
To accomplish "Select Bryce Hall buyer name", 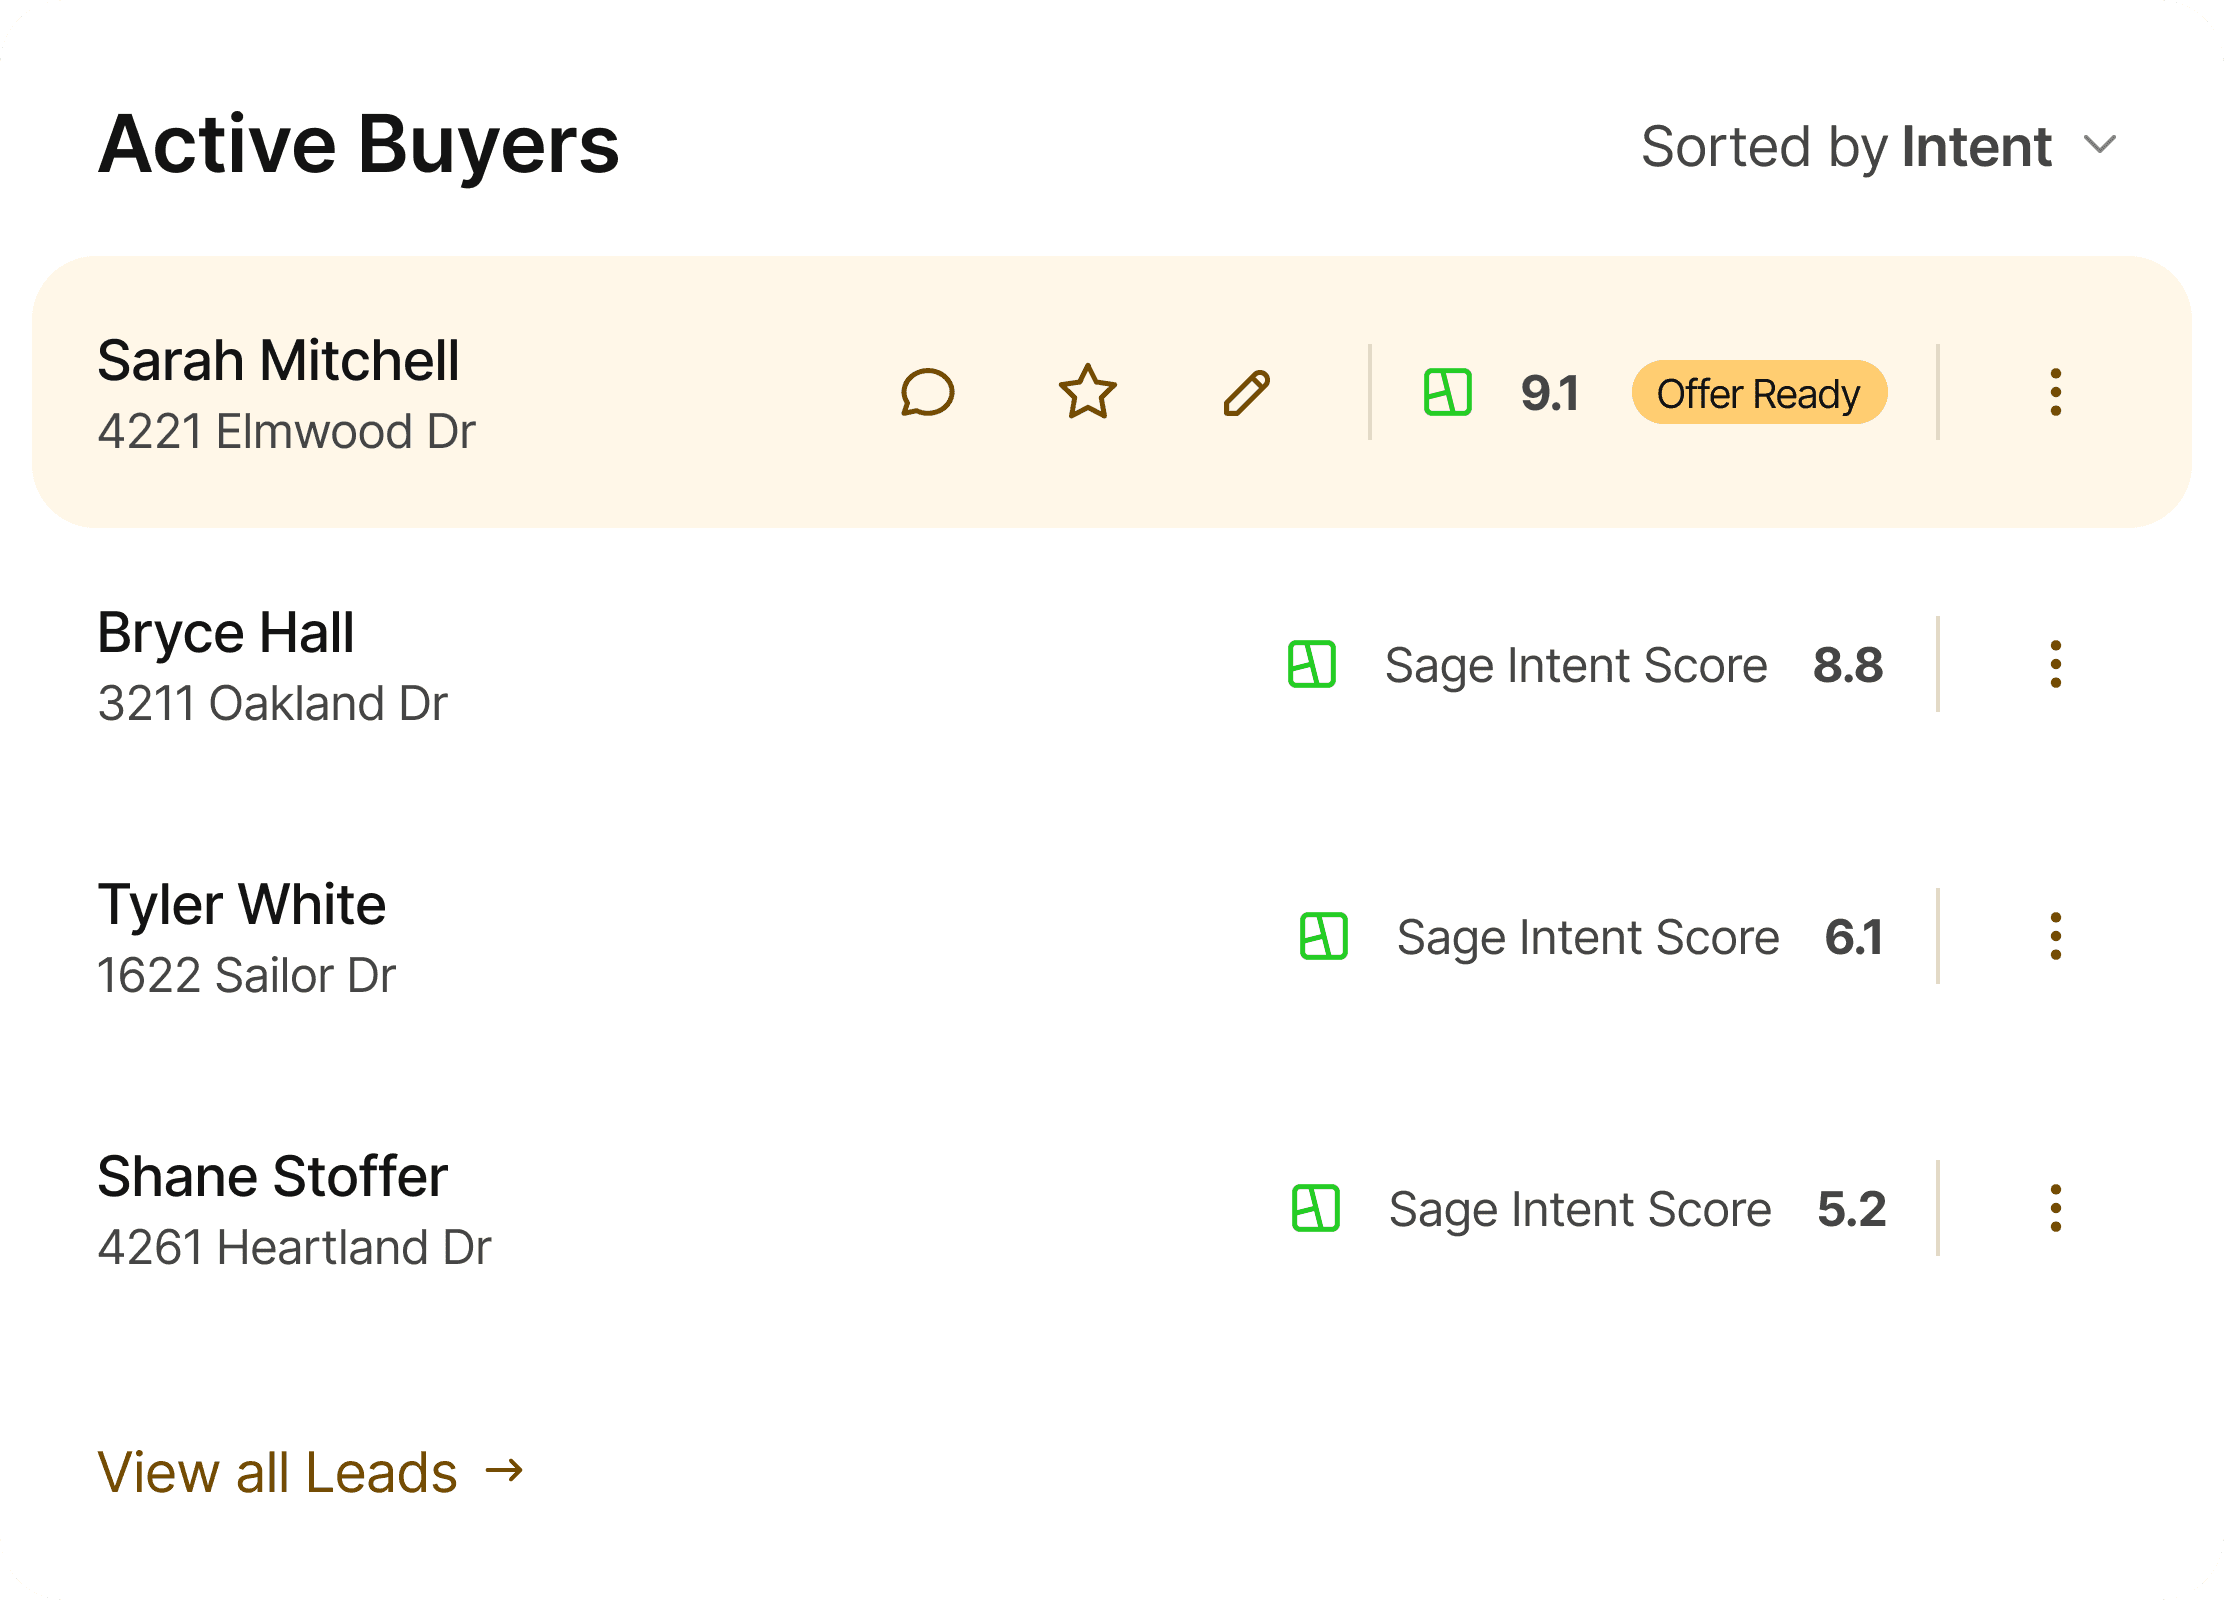I will pyautogui.click(x=226, y=633).
